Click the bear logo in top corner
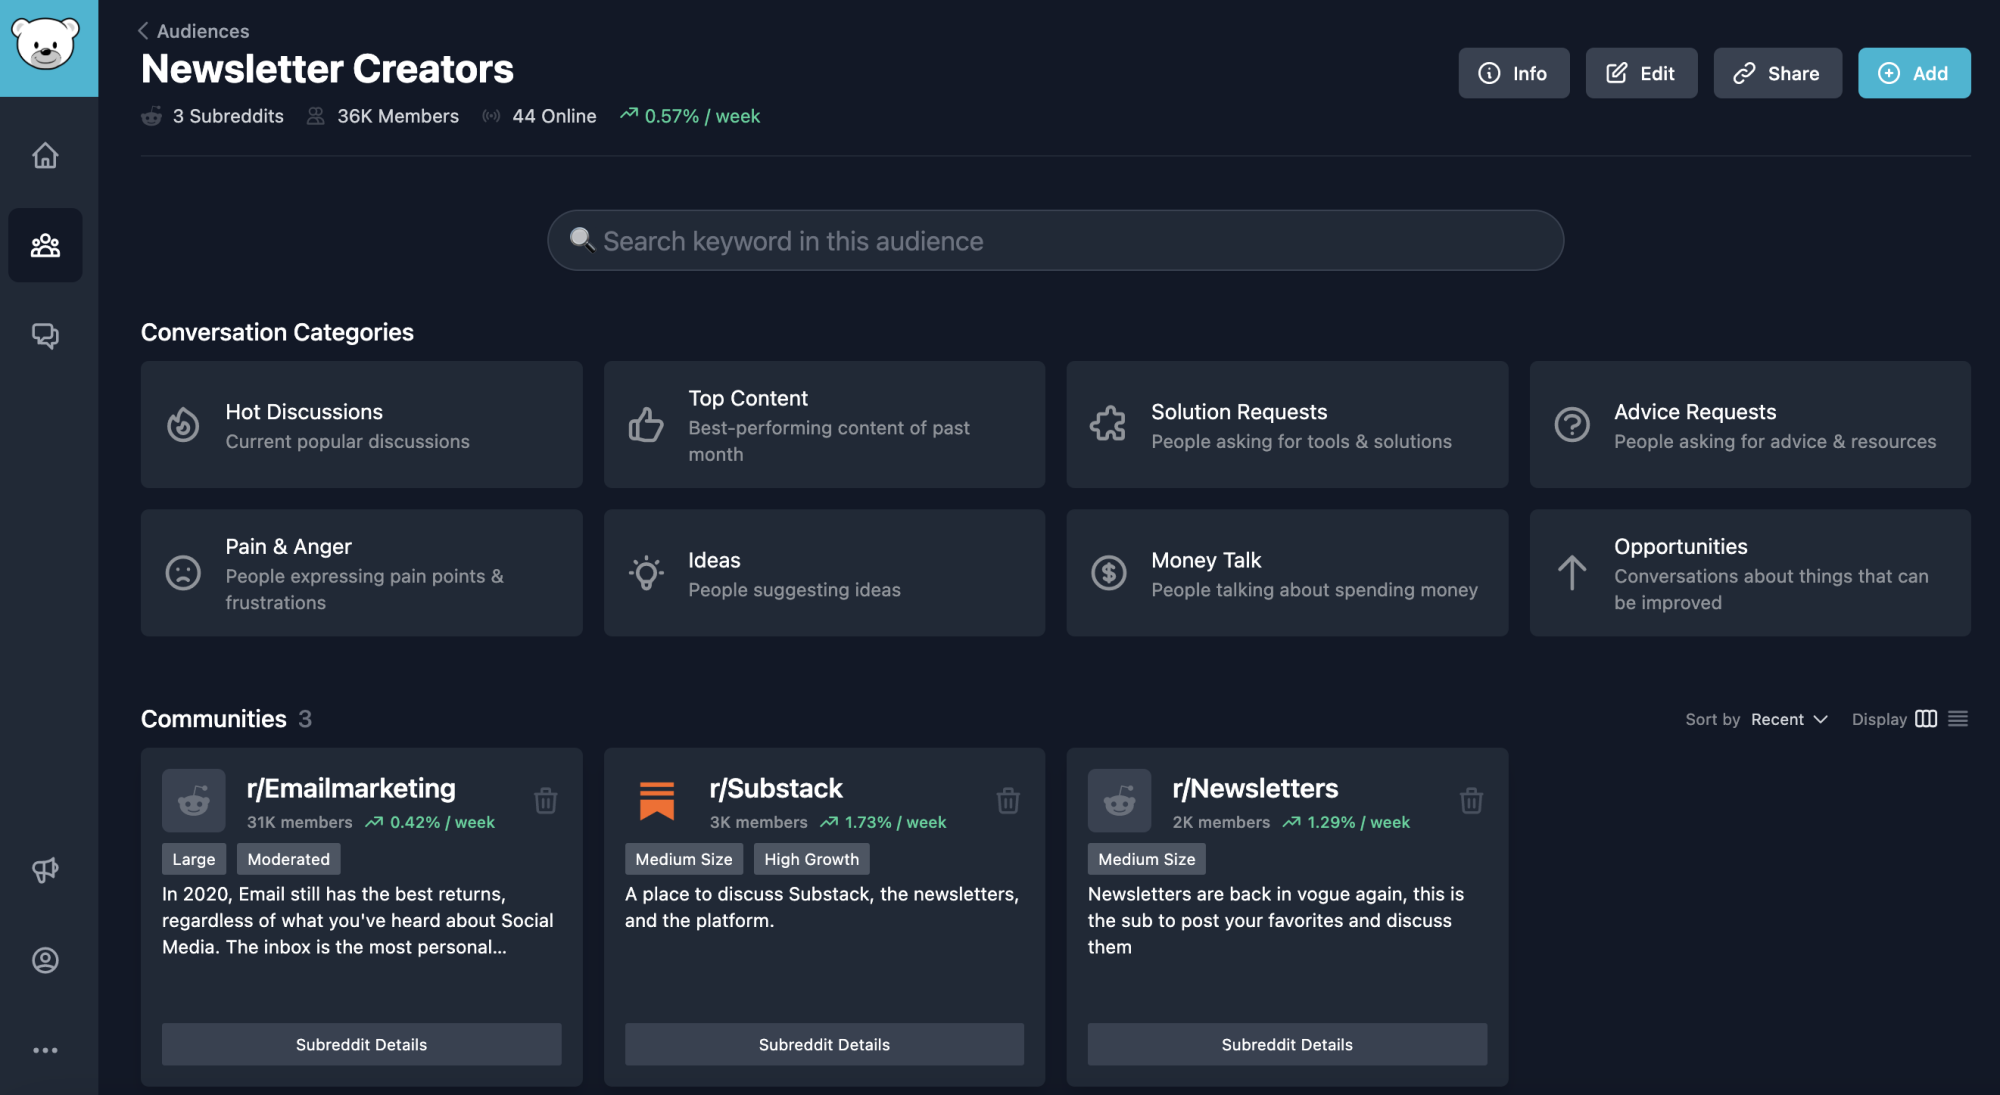The width and height of the screenshot is (2000, 1095). pos(47,46)
